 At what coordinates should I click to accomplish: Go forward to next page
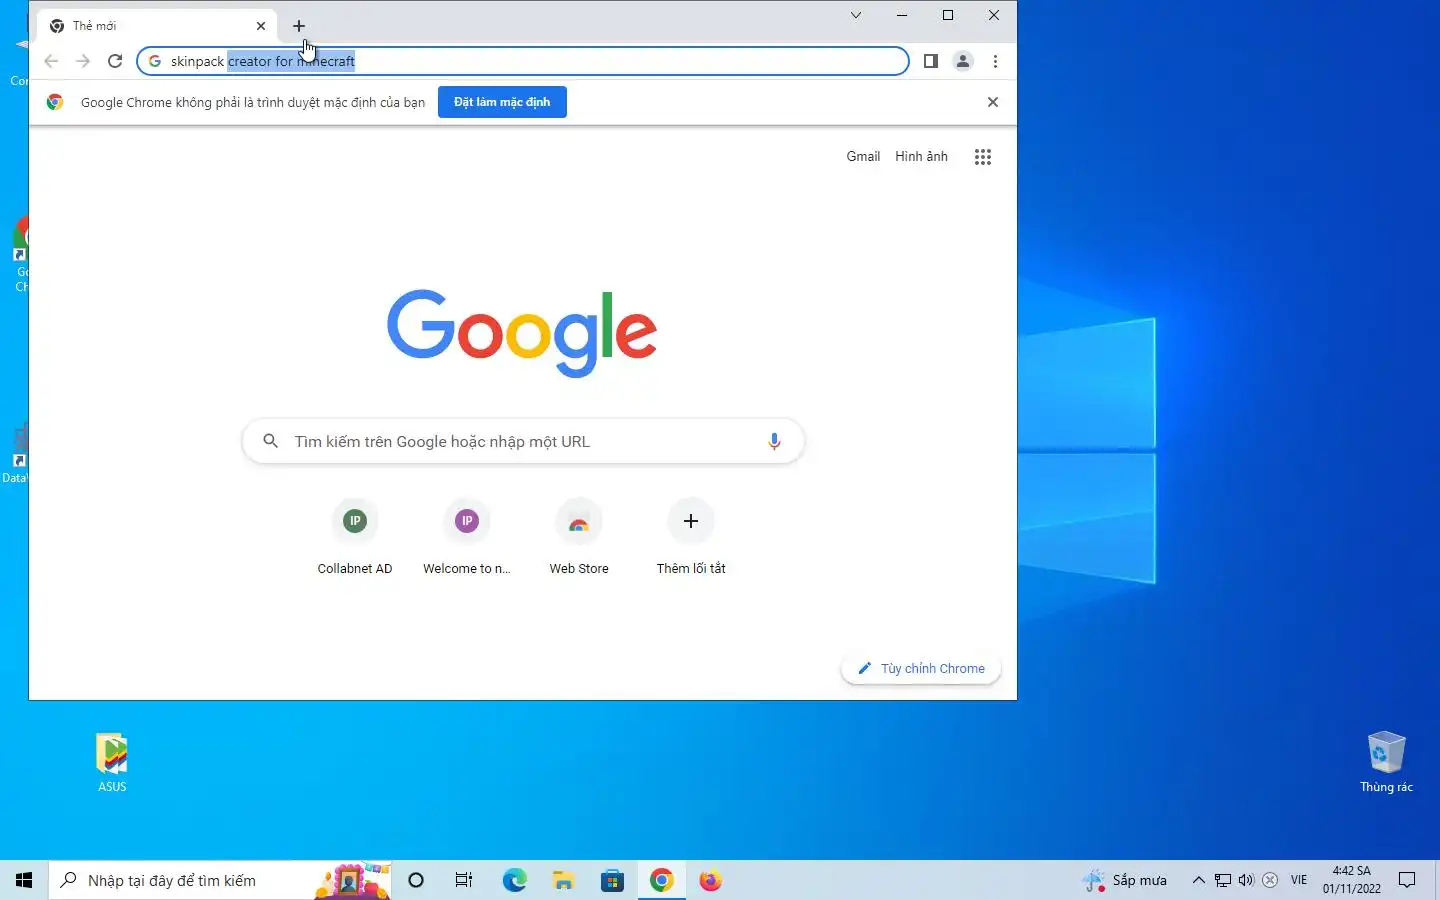point(83,61)
